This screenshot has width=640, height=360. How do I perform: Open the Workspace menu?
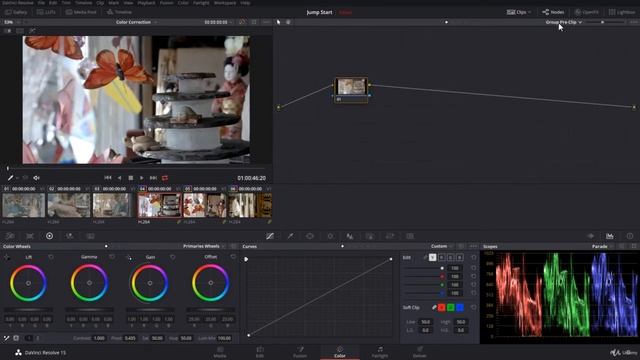click(225, 2)
